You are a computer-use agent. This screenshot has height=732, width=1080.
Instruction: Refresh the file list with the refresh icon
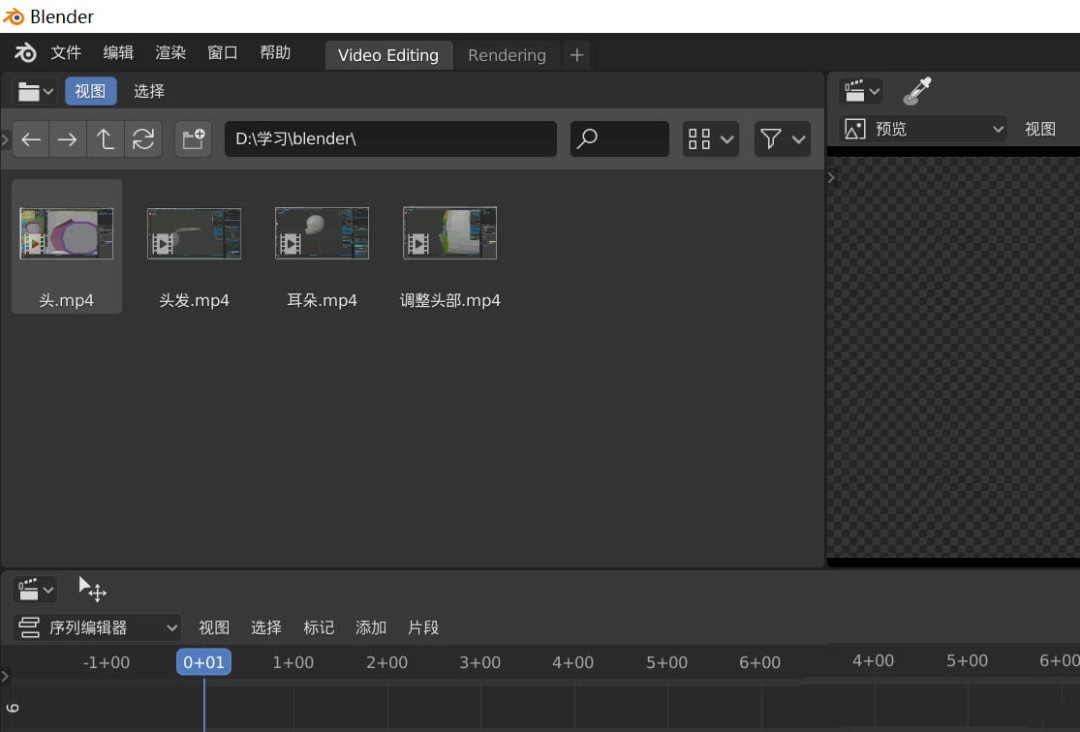point(143,139)
